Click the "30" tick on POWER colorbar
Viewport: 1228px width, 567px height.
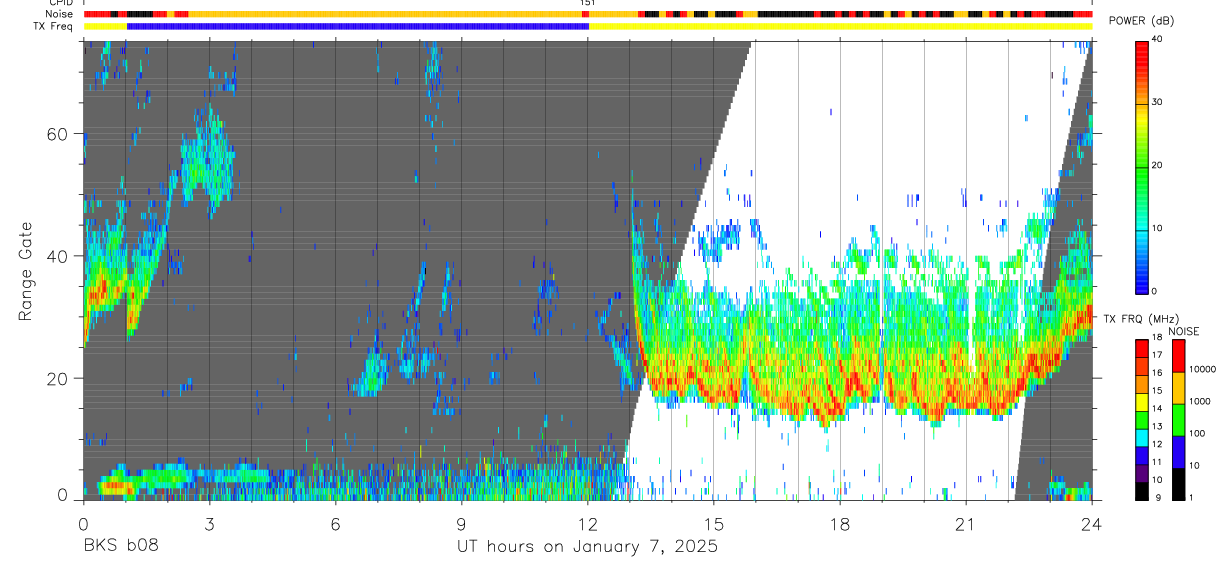coord(1158,102)
